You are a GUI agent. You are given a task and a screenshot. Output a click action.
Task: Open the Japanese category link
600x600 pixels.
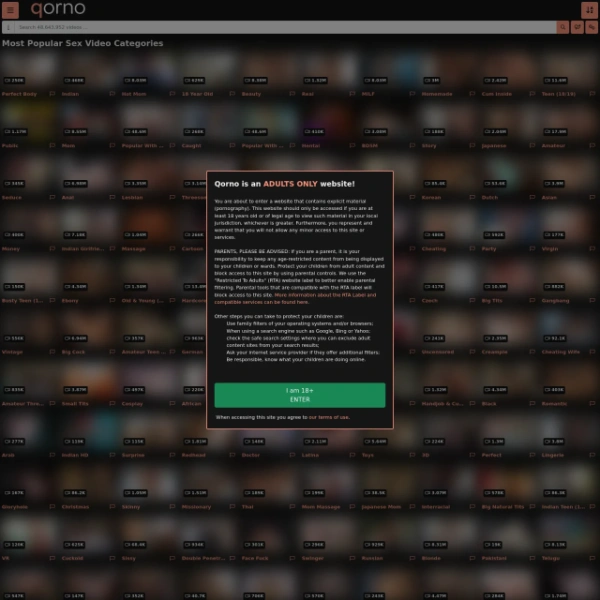point(494,145)
